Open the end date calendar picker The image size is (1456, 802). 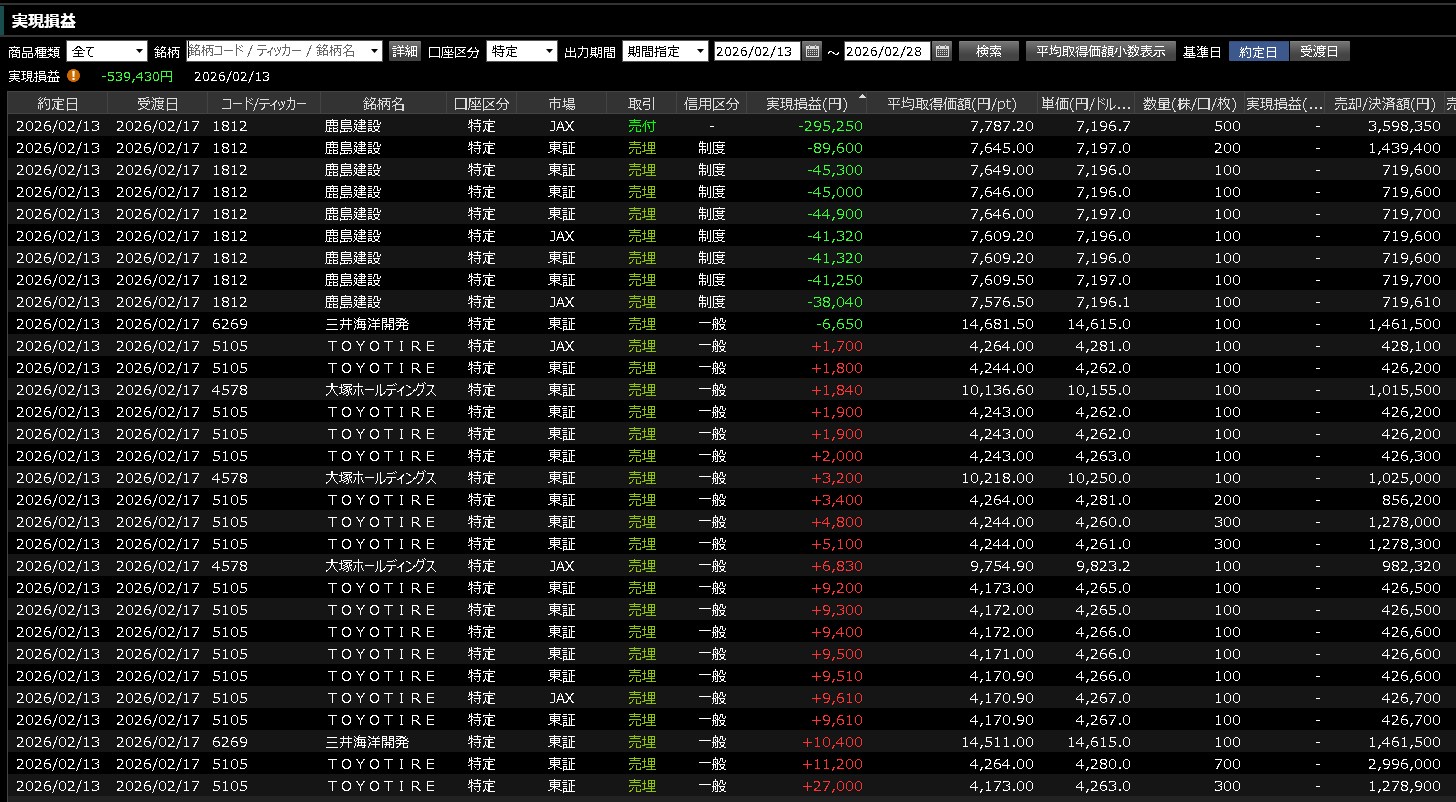tap(942, 51)
